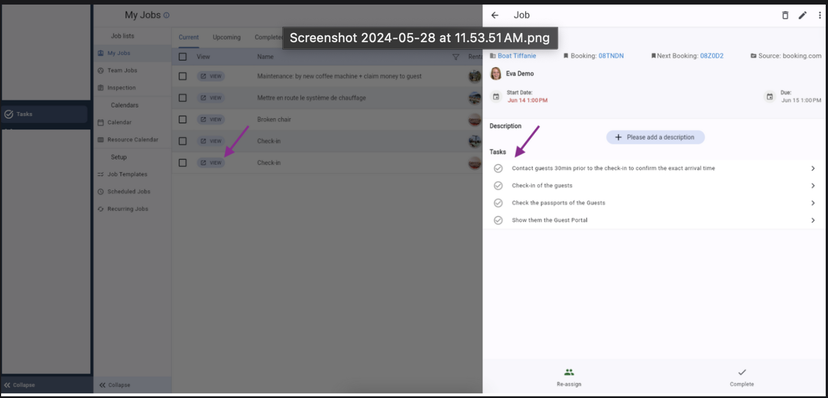The height and width of the screenshot is (398, 828).
Task: Tick checkbox for 'Mettre en route' job
Action: pyautogui.click(x=183, y=98)
